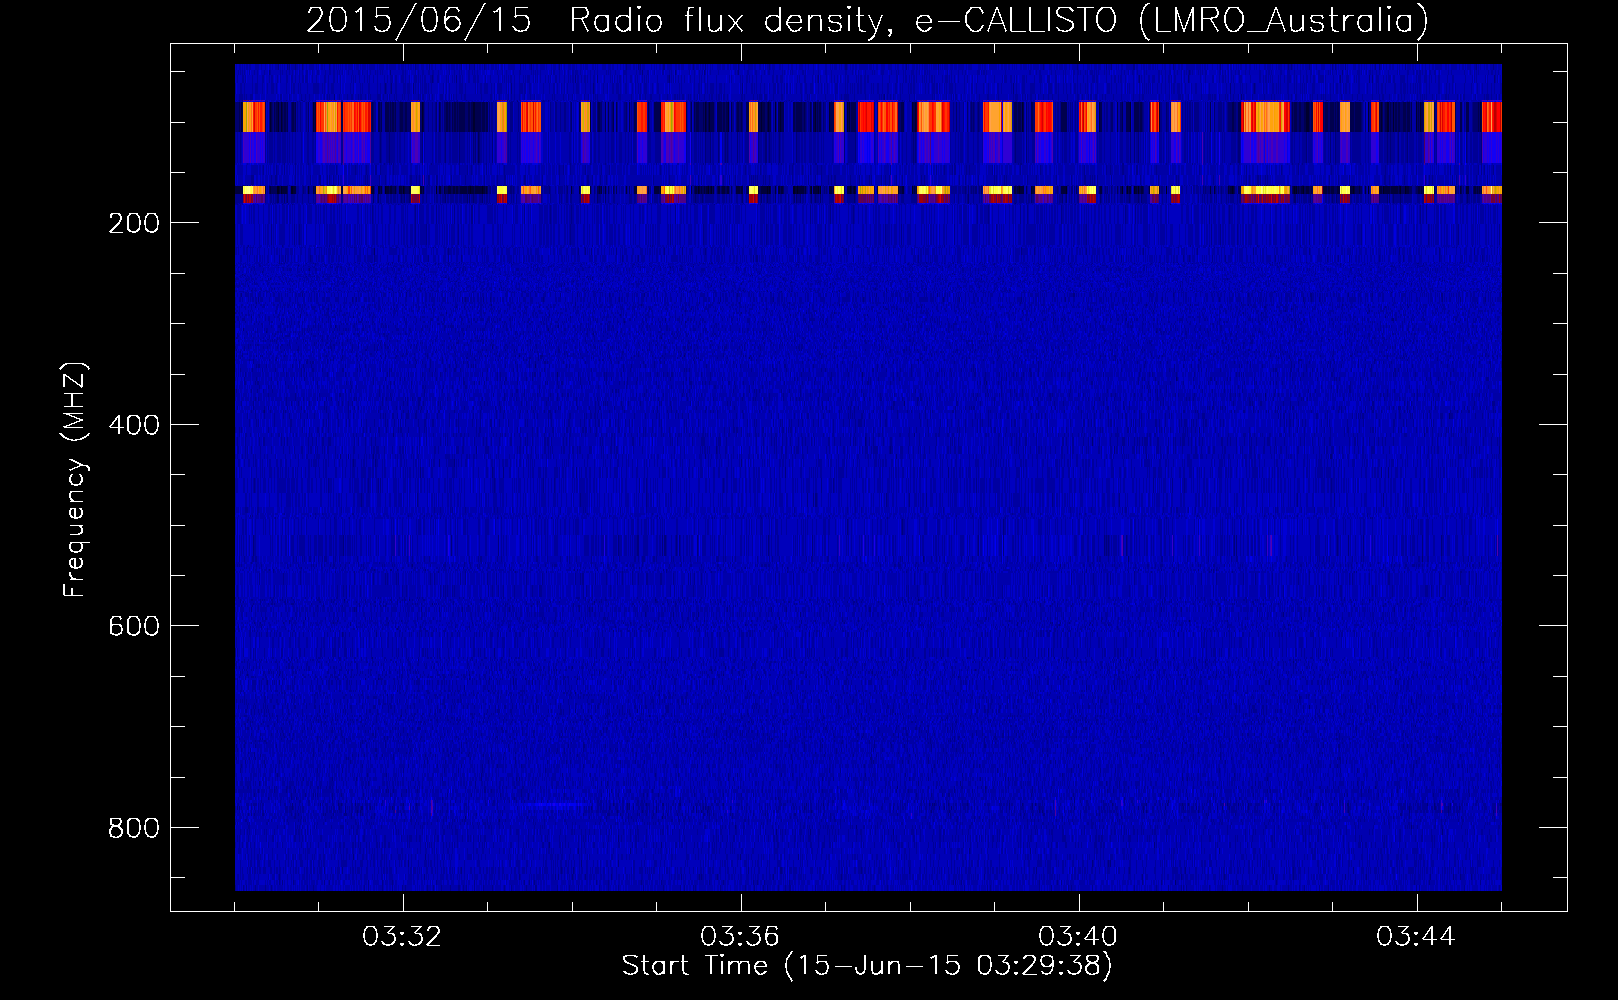Click the 800 frequency tick label
Screen dimensions: 1618x1000
click(x=134, y=828)
